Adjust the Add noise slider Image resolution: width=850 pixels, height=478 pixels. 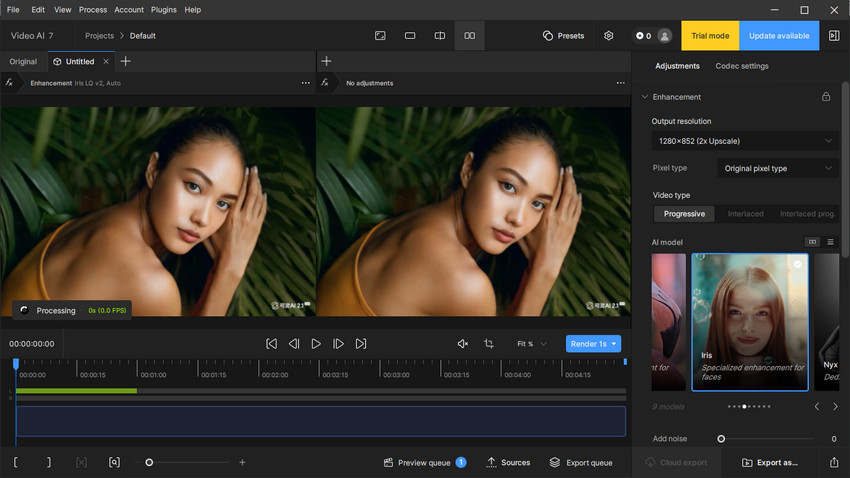pyautogui.click(x=721, y=438)
